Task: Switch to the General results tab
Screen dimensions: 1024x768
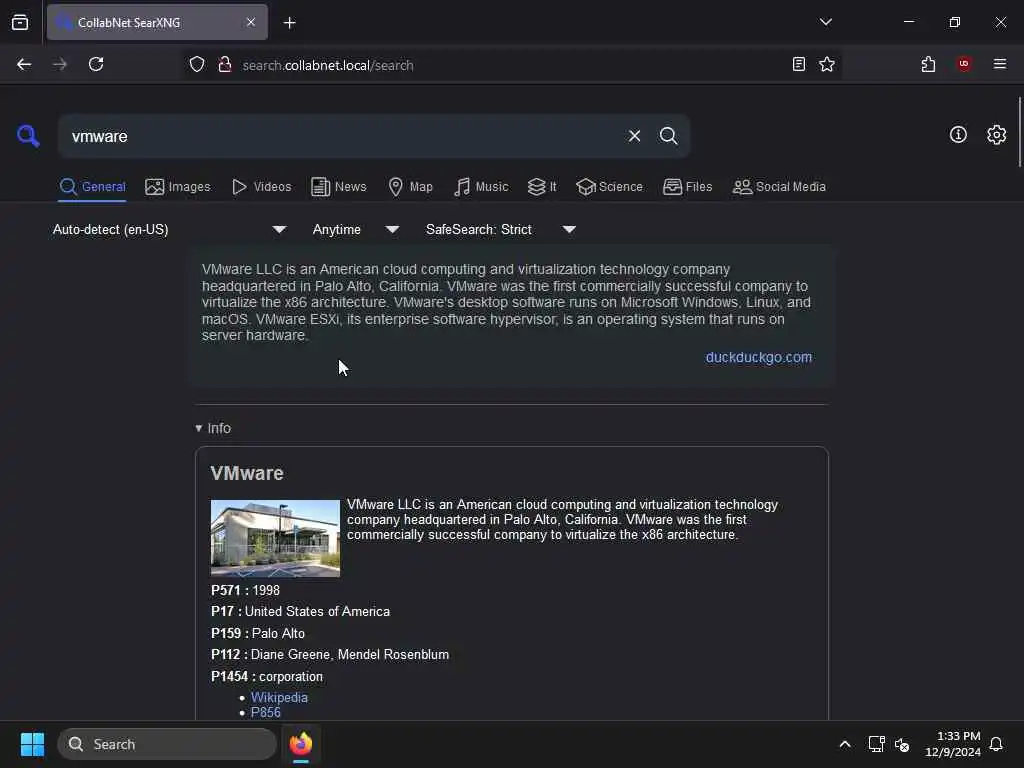Action: coord(92,187)
